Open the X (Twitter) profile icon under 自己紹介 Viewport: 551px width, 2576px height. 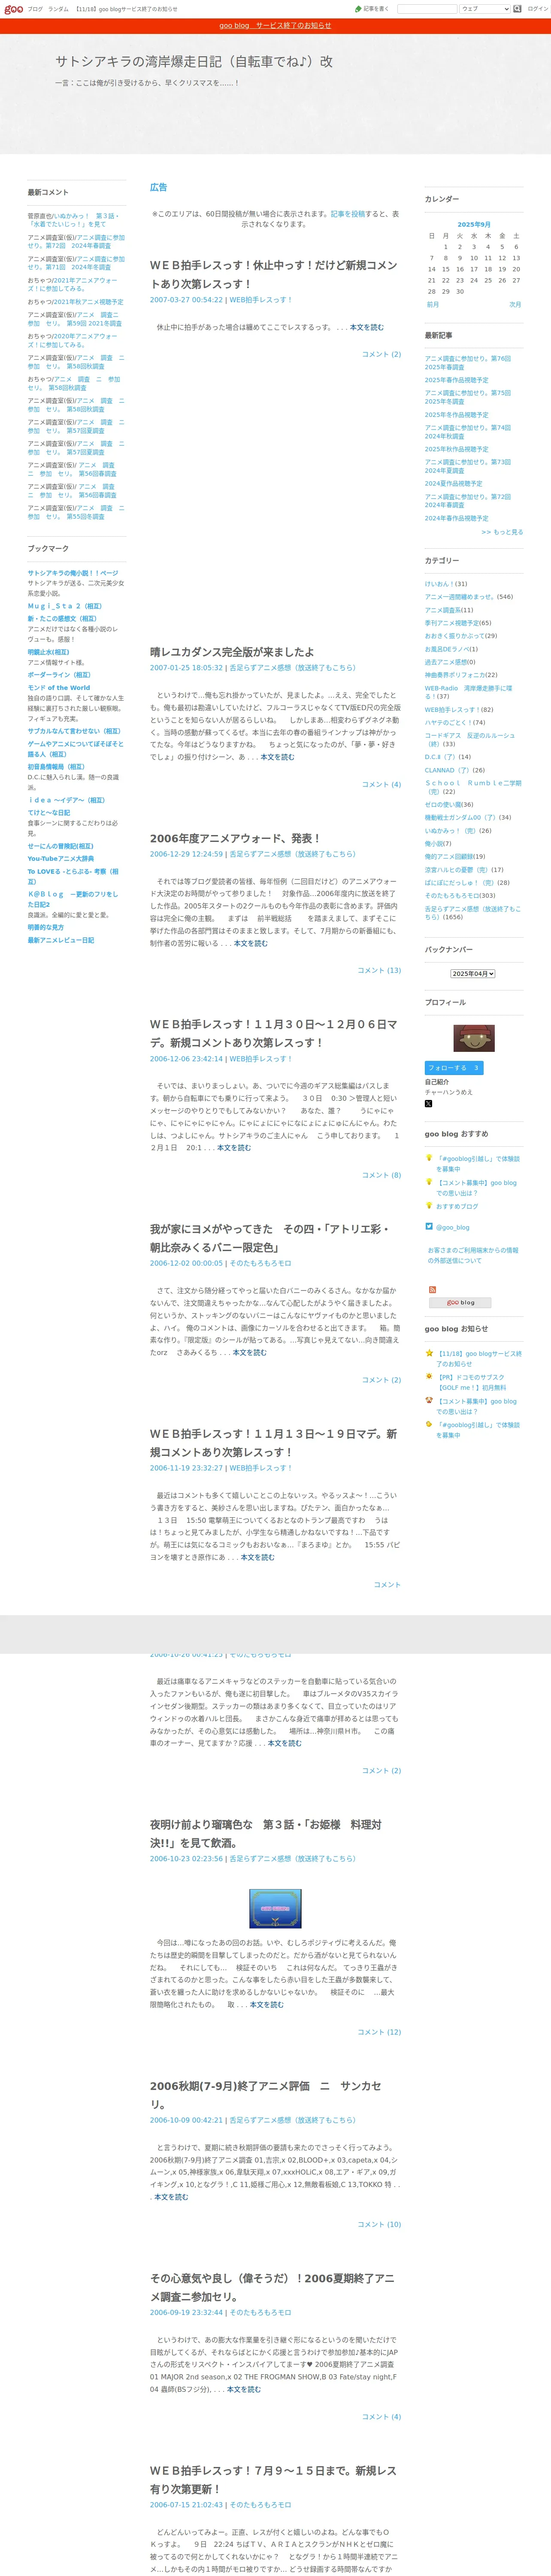(428, 1104)
